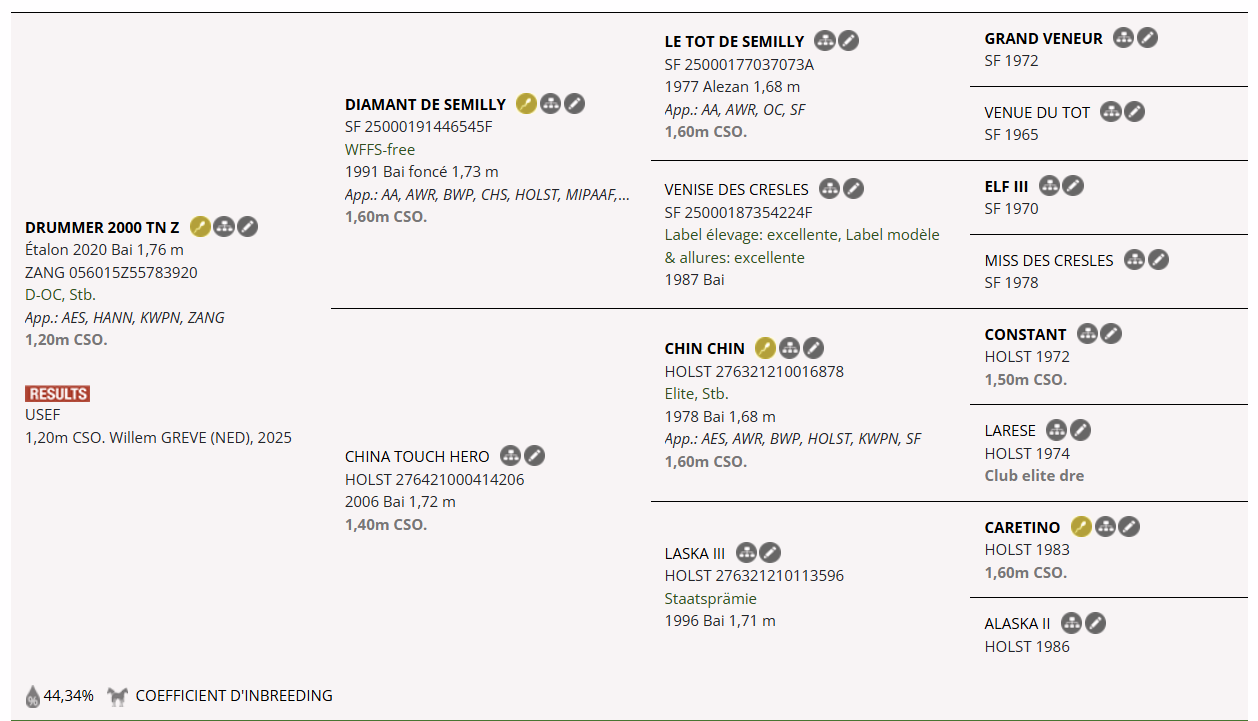The width and height of the screenshot is (1258, 721).
Task: Click the horse icon beside Coefficient d'Inbreeding
Action: 118,696
